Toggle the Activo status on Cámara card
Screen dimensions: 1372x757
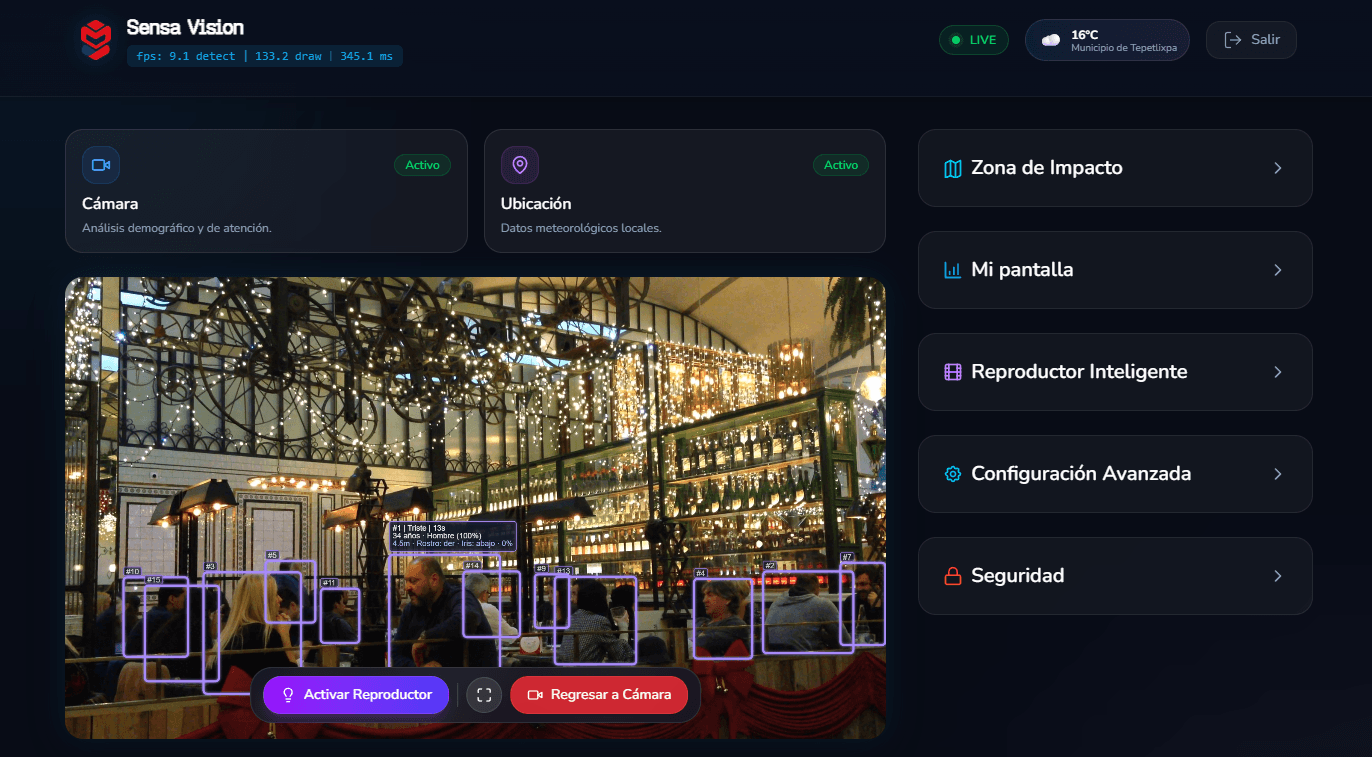tap(422, 165)
